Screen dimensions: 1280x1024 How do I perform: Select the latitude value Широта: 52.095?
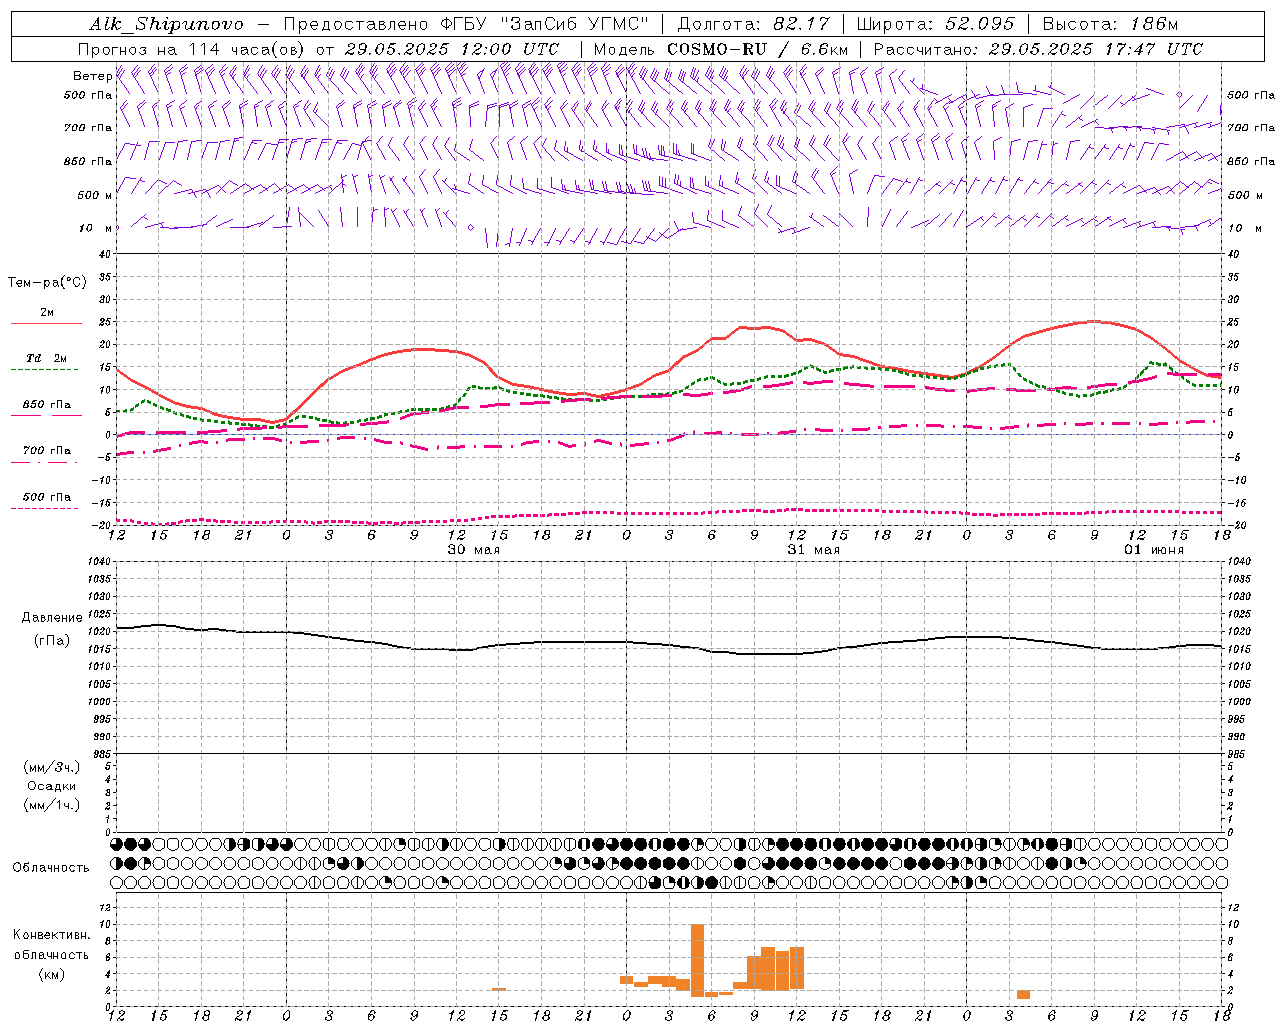point(936,24)
